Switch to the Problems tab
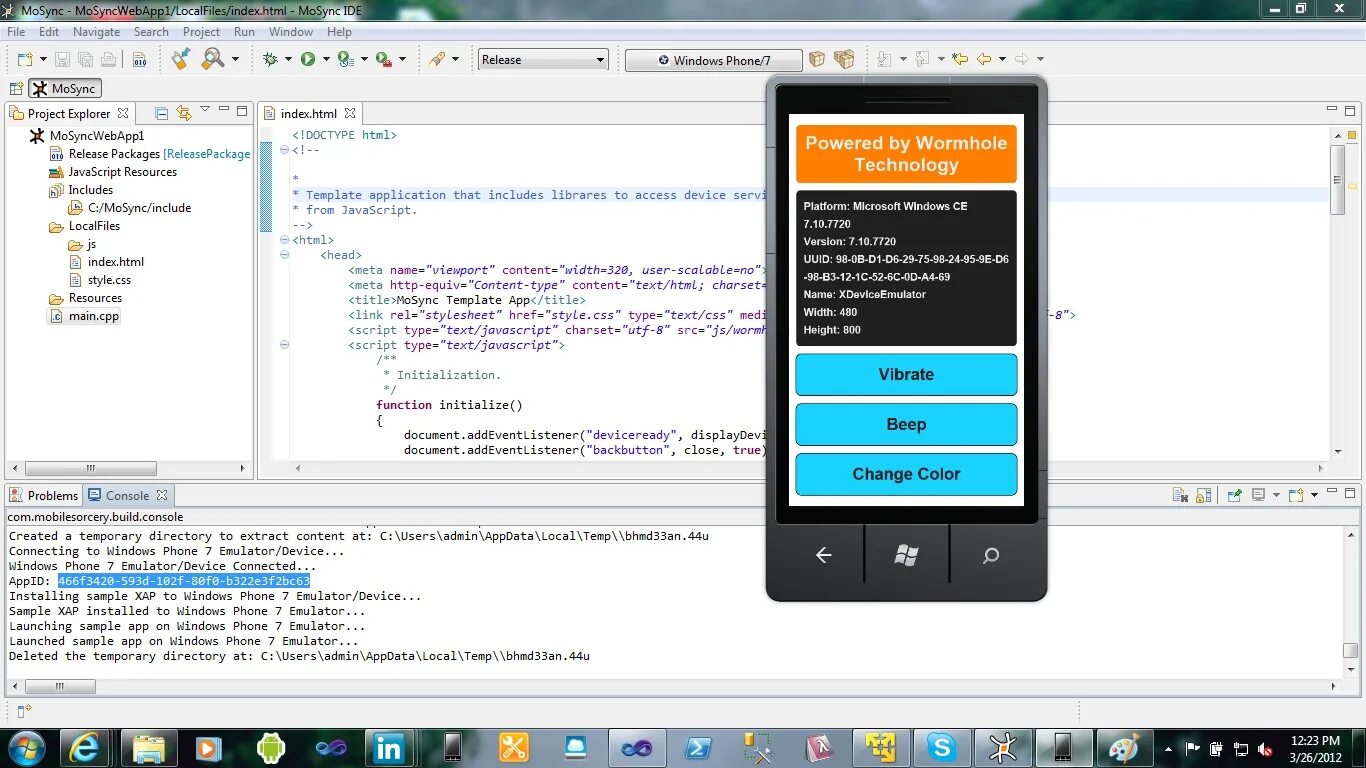The width and height of the screenshot is (1366, 768). [44, 495]
